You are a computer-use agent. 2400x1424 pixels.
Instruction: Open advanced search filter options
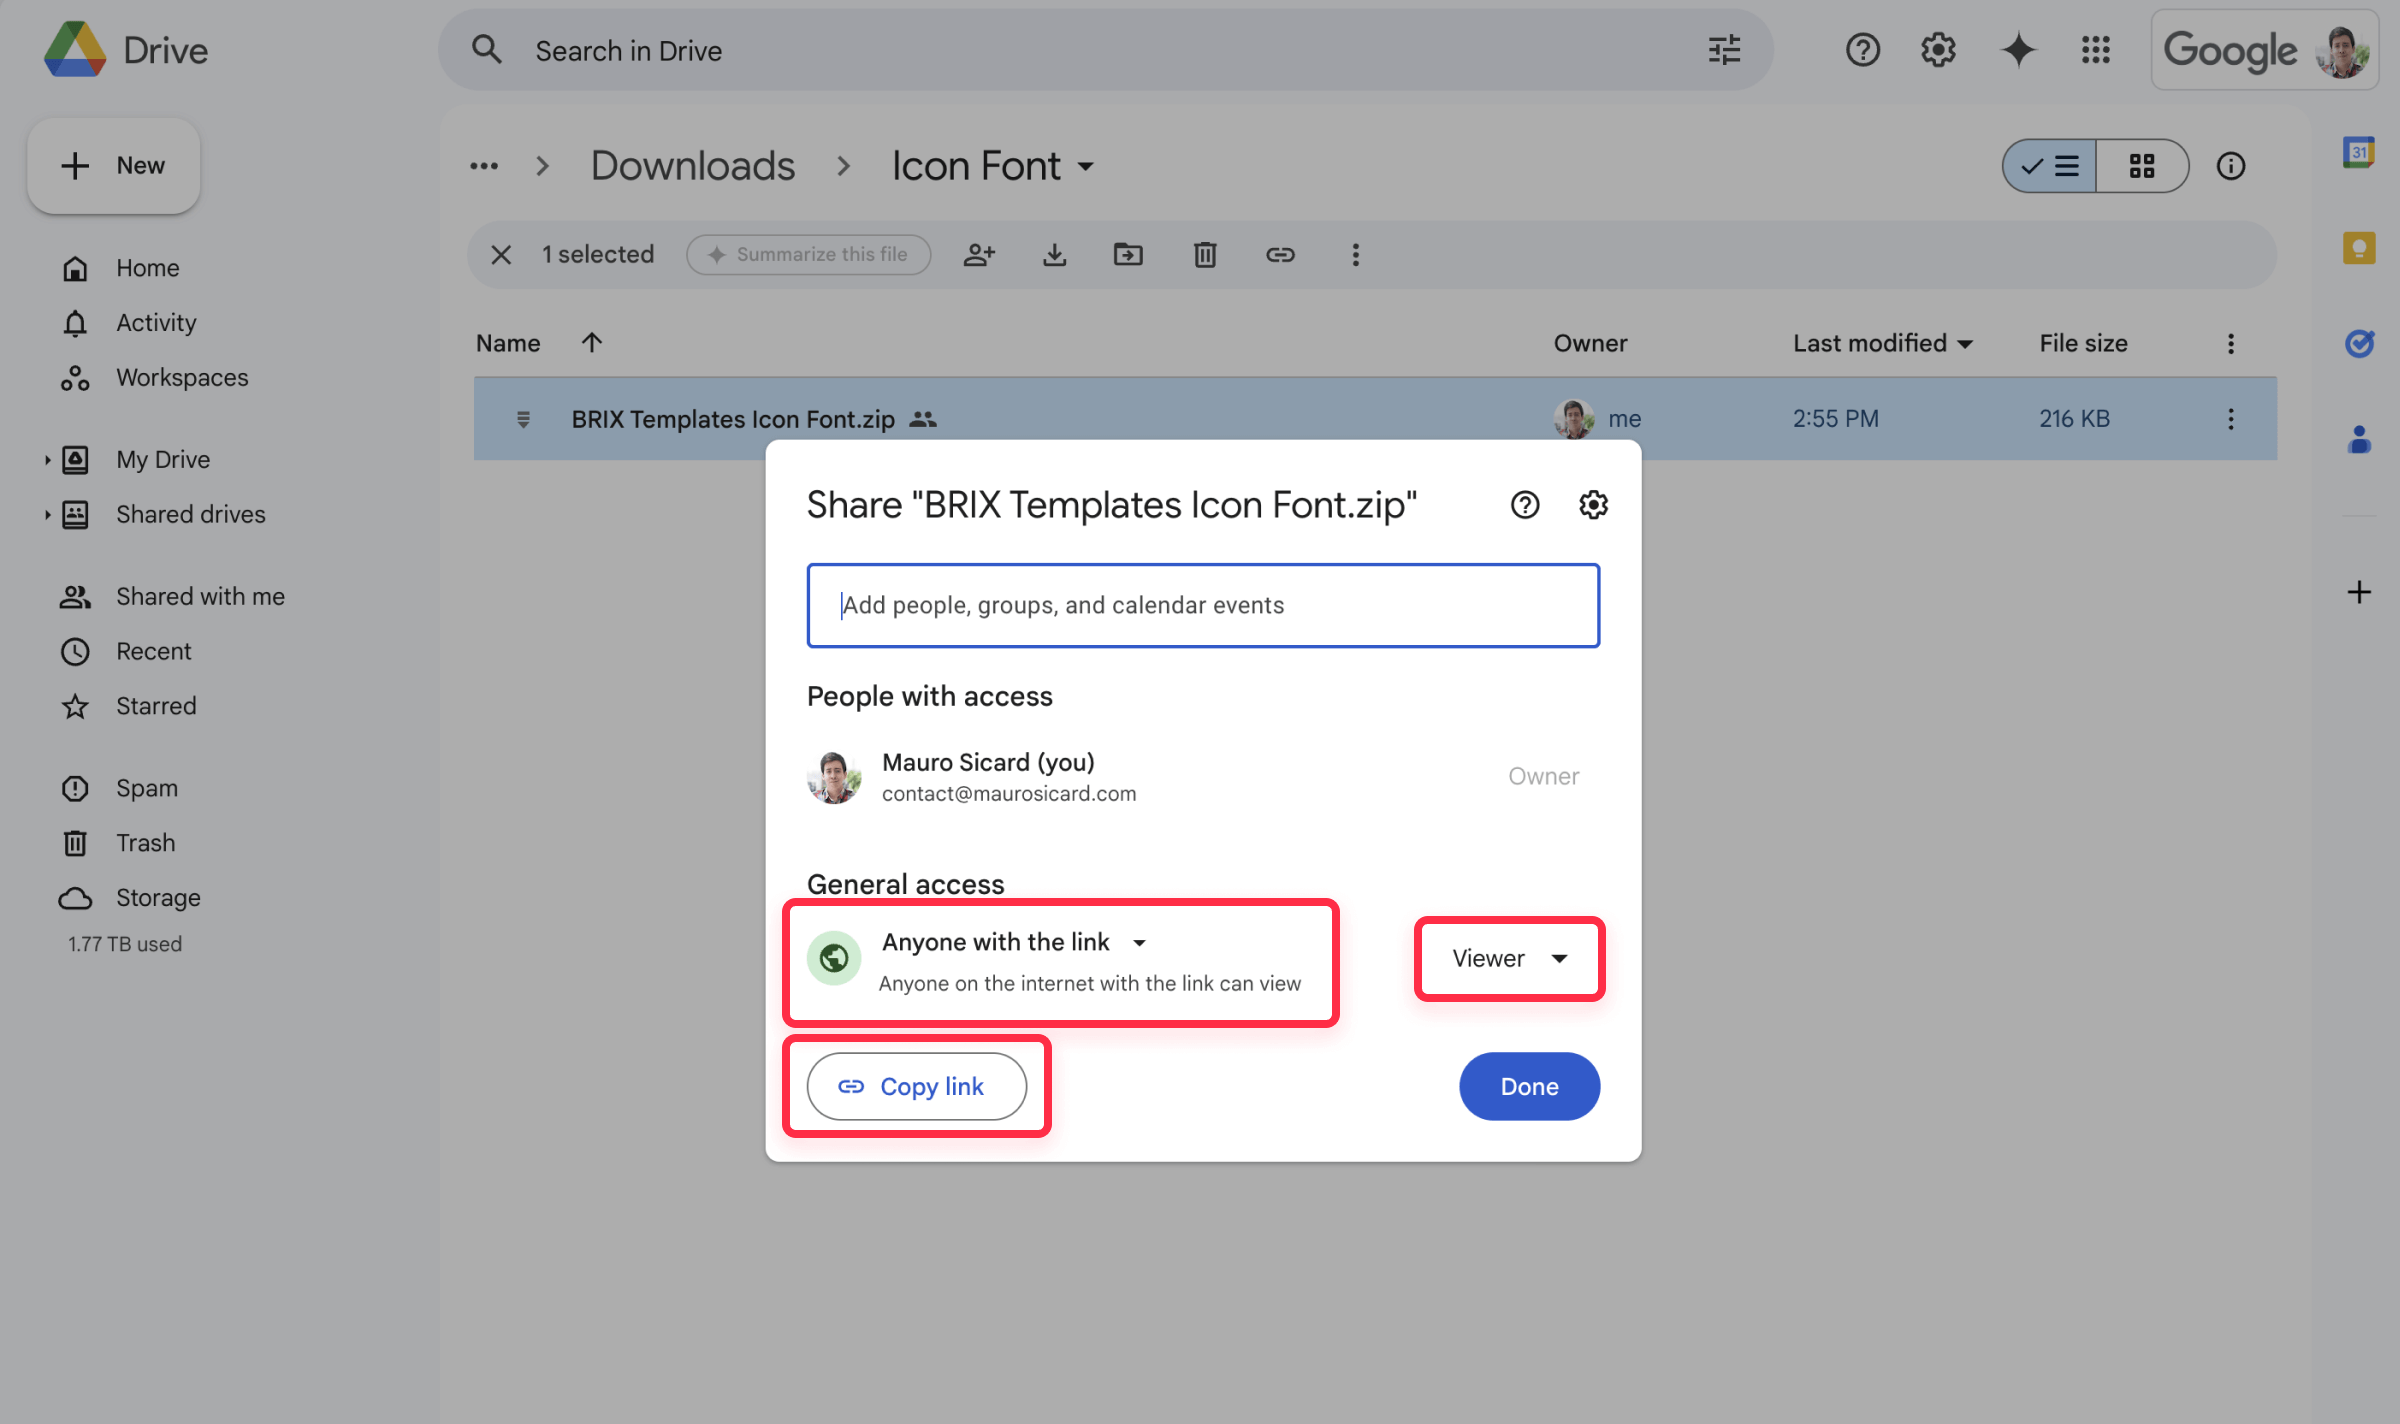(1724, 50)
